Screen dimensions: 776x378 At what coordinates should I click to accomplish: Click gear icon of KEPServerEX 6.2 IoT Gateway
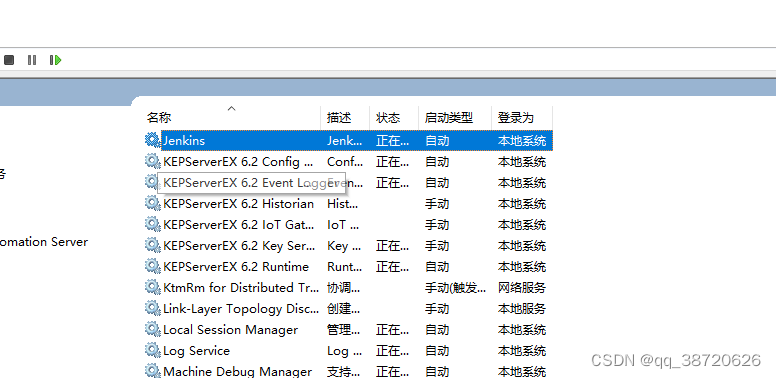click(x=152, y=224)
